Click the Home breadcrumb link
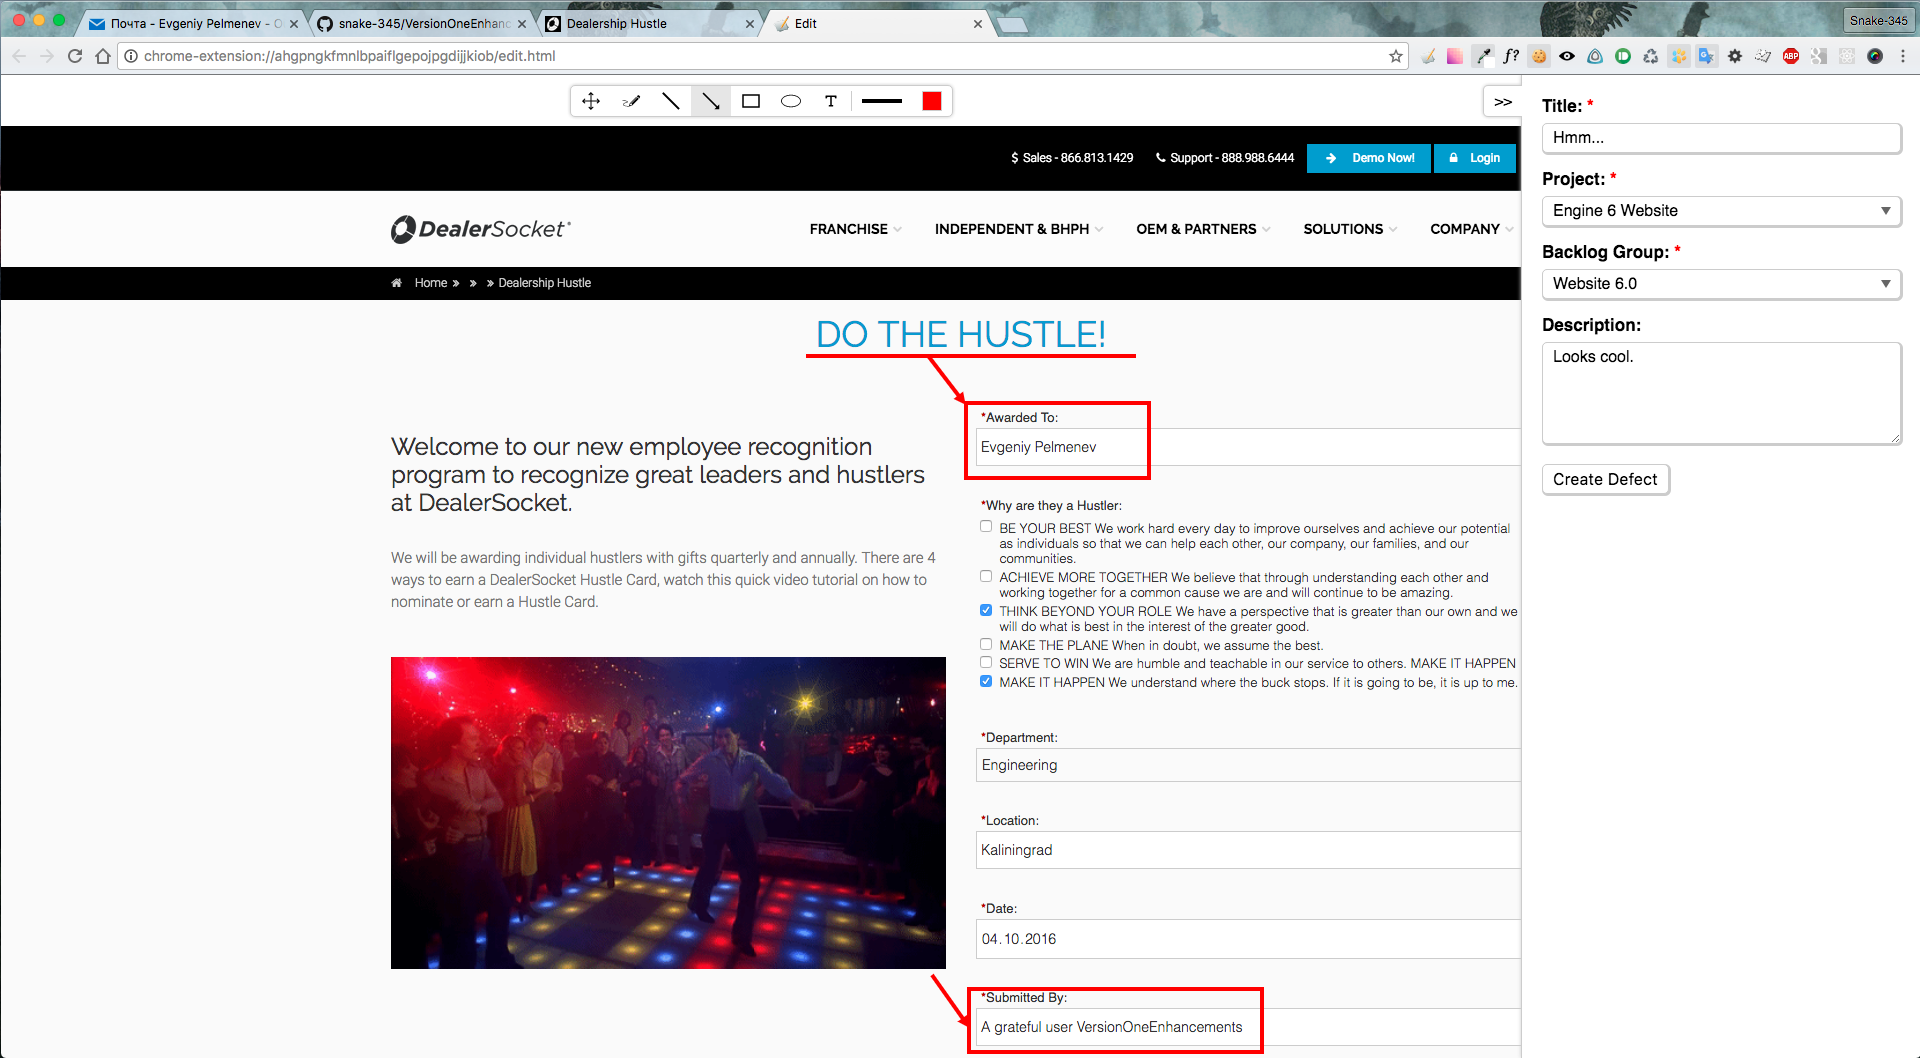This screenshot has width=1920, height=1058. 431,283
